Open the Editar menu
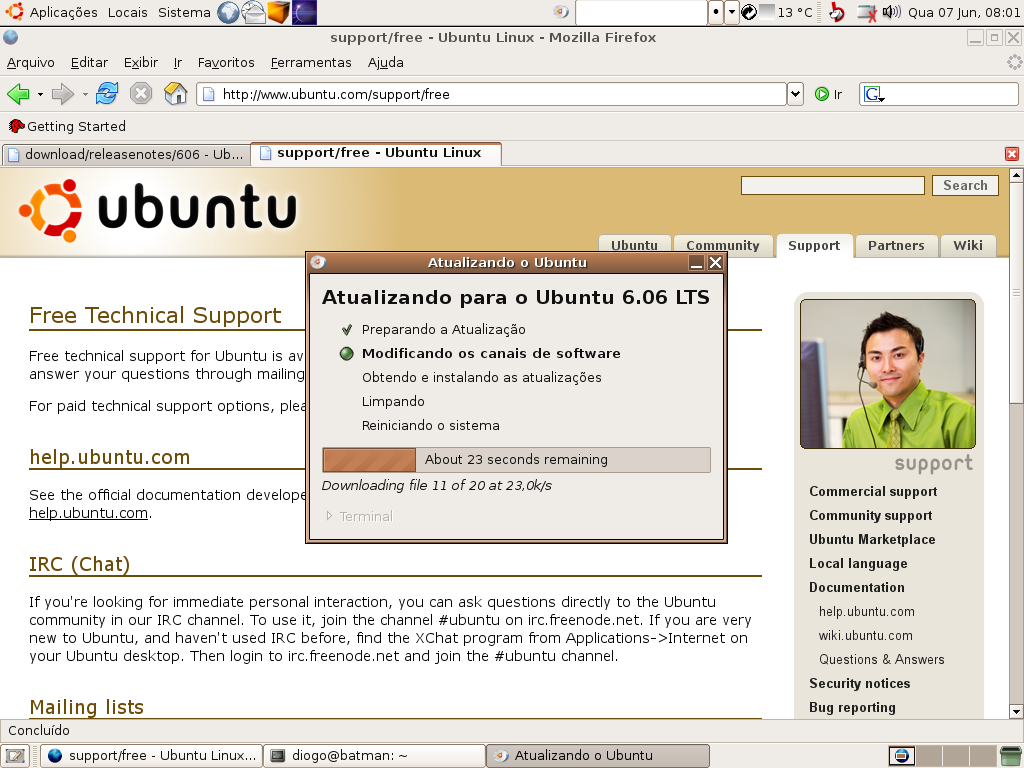The width and height of the screenshot is (1024, 768). tap(89, 63)
